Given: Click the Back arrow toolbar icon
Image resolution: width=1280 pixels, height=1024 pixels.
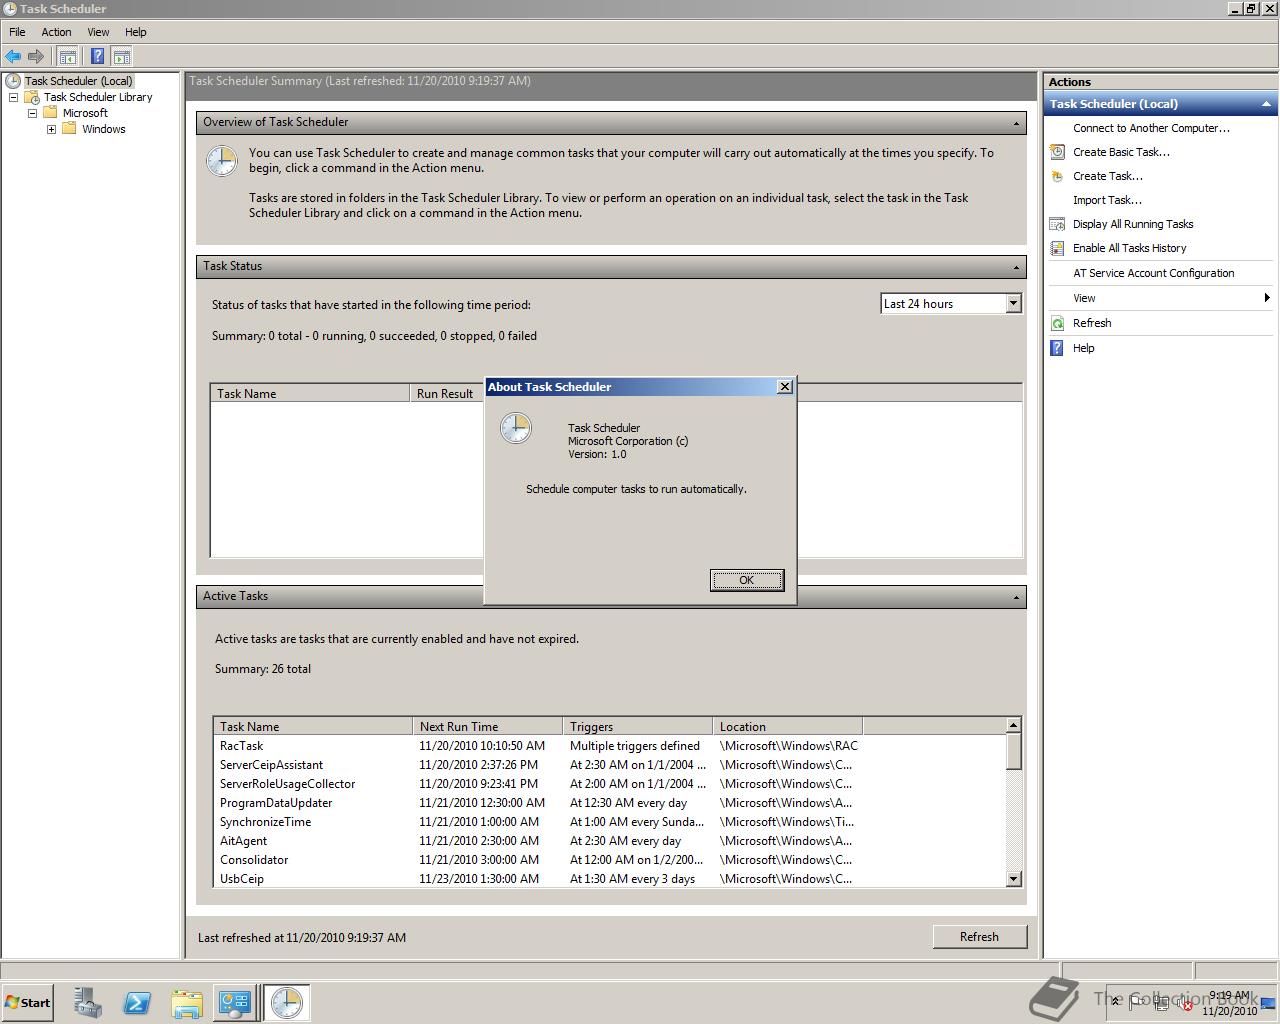Looking at the screenshot, I should click(x=13, y=56).
